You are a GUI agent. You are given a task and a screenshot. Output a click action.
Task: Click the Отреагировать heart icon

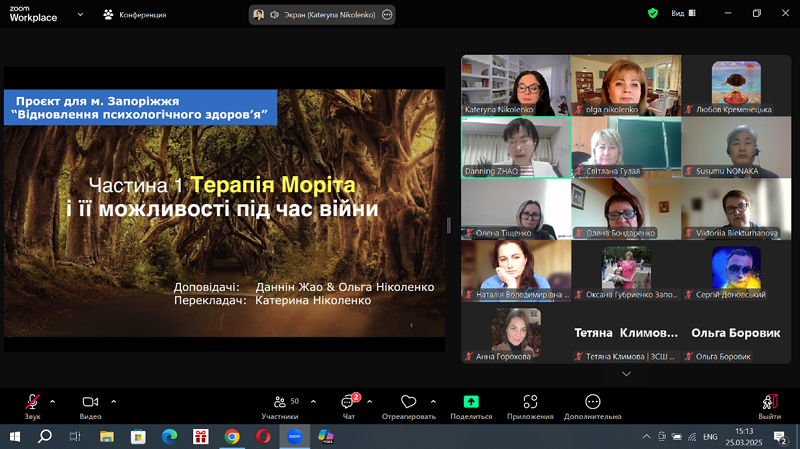point(408,403)
